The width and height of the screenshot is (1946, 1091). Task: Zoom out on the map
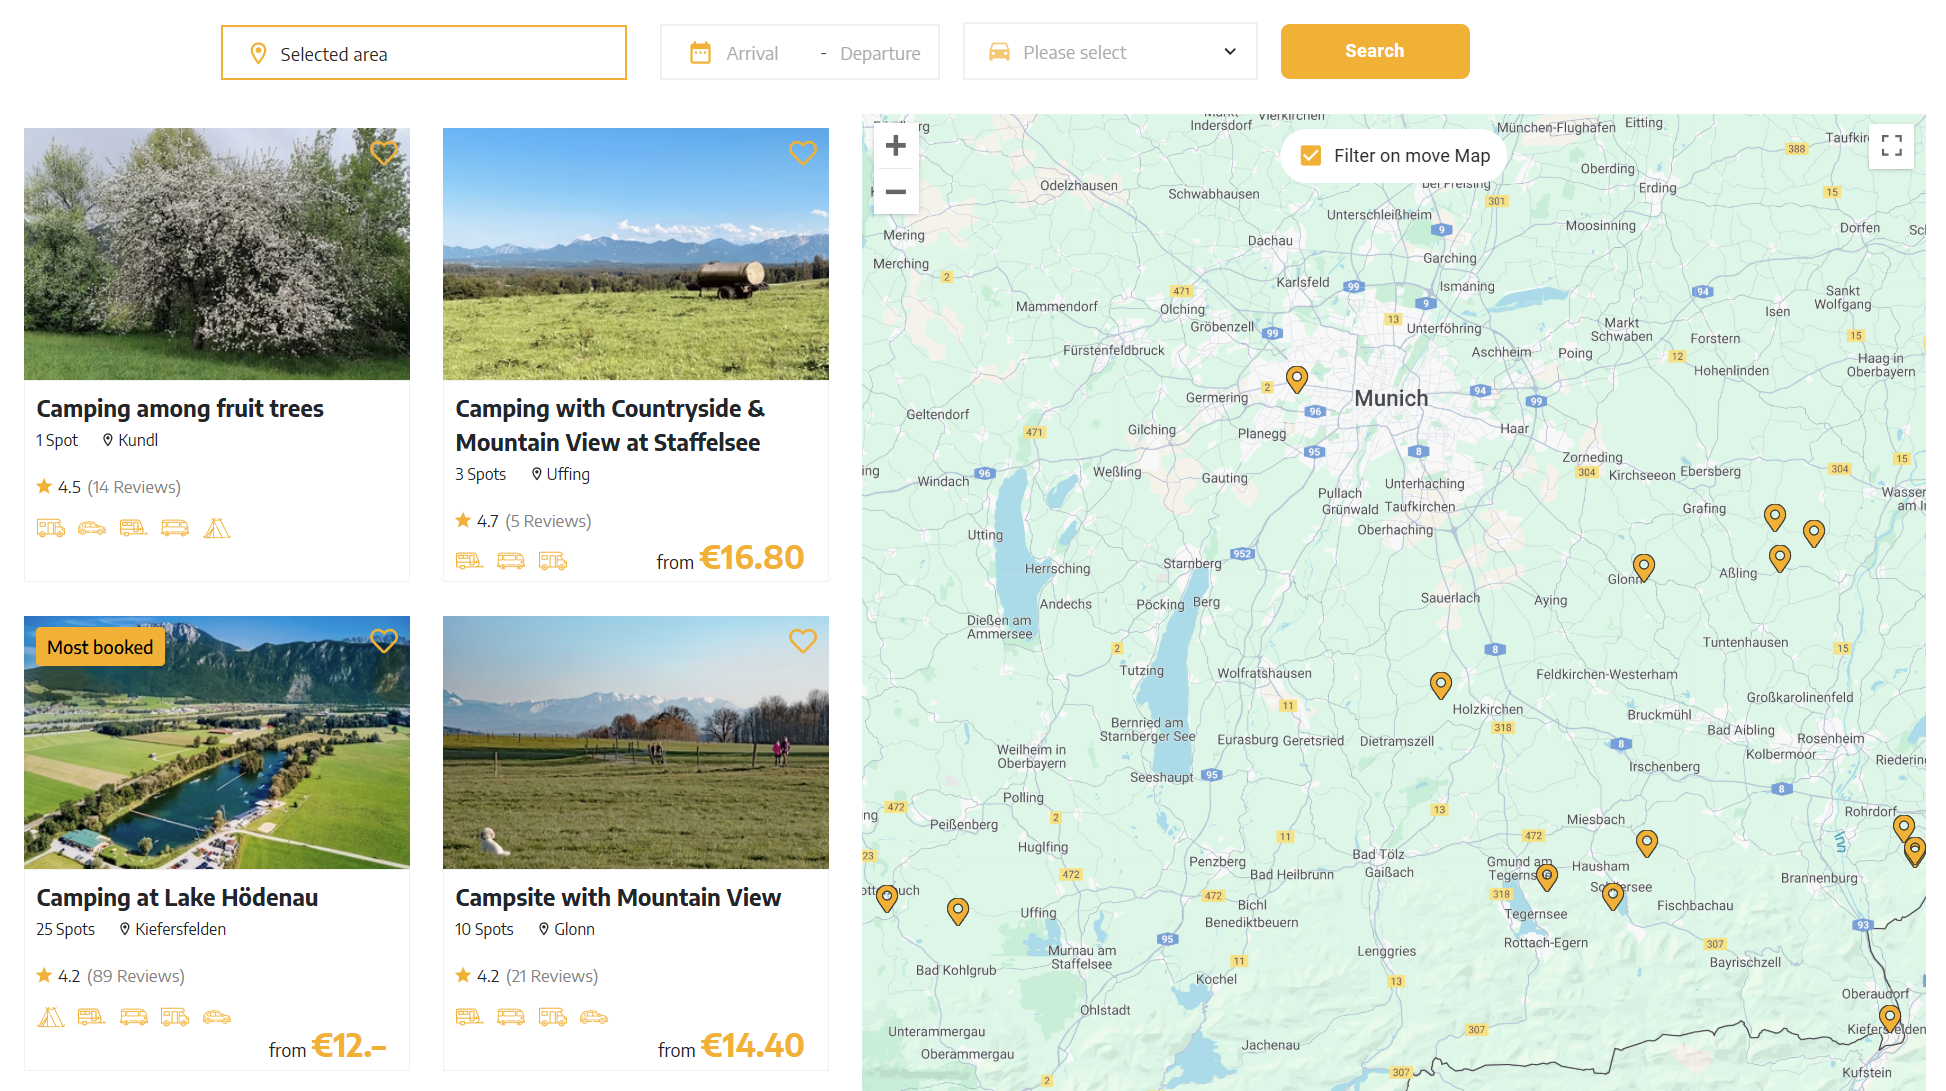coord(895,191)
